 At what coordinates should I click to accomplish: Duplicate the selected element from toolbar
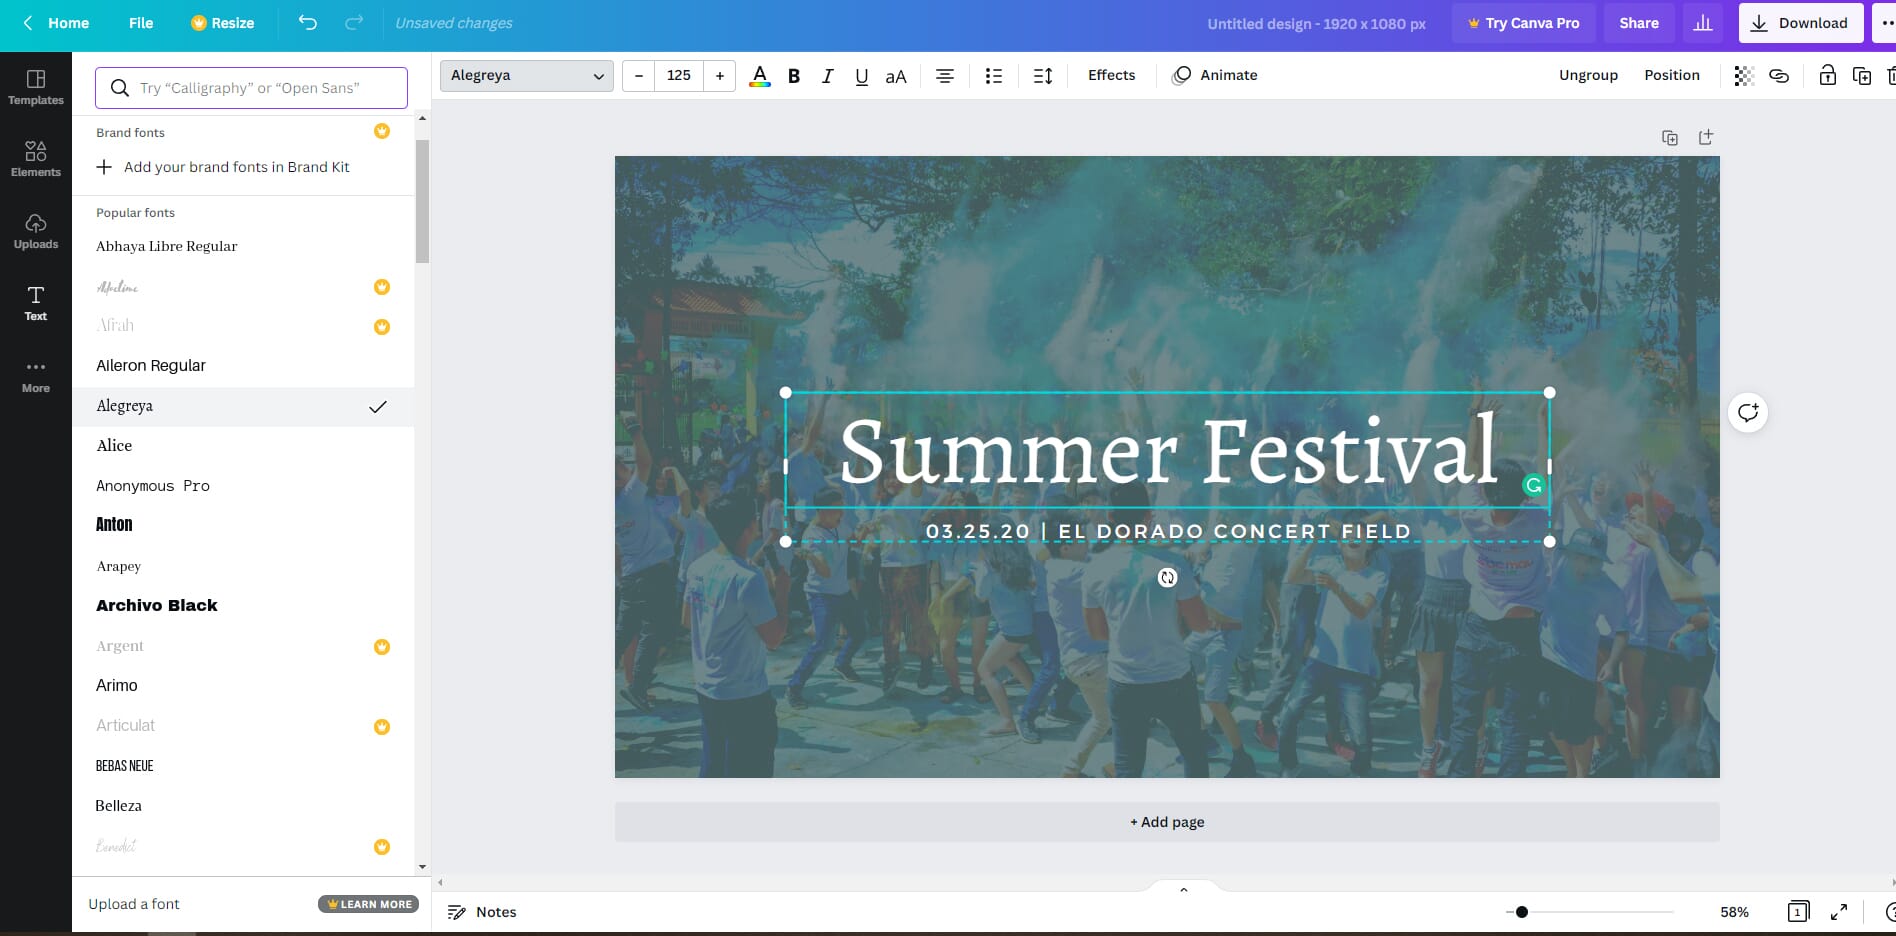[x=1862, y=76]
